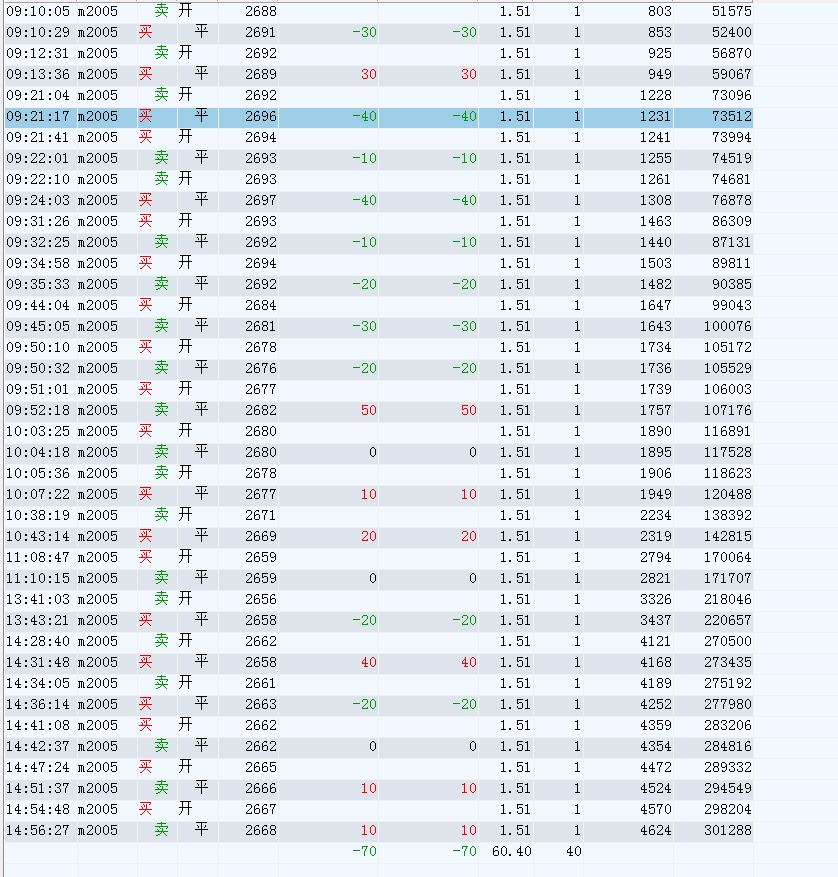Viewport: 838px width, 877px height.
Task: Click price 2697 in the 09:24:03 row
Action: pyautogui.click(x=260, y=200)
